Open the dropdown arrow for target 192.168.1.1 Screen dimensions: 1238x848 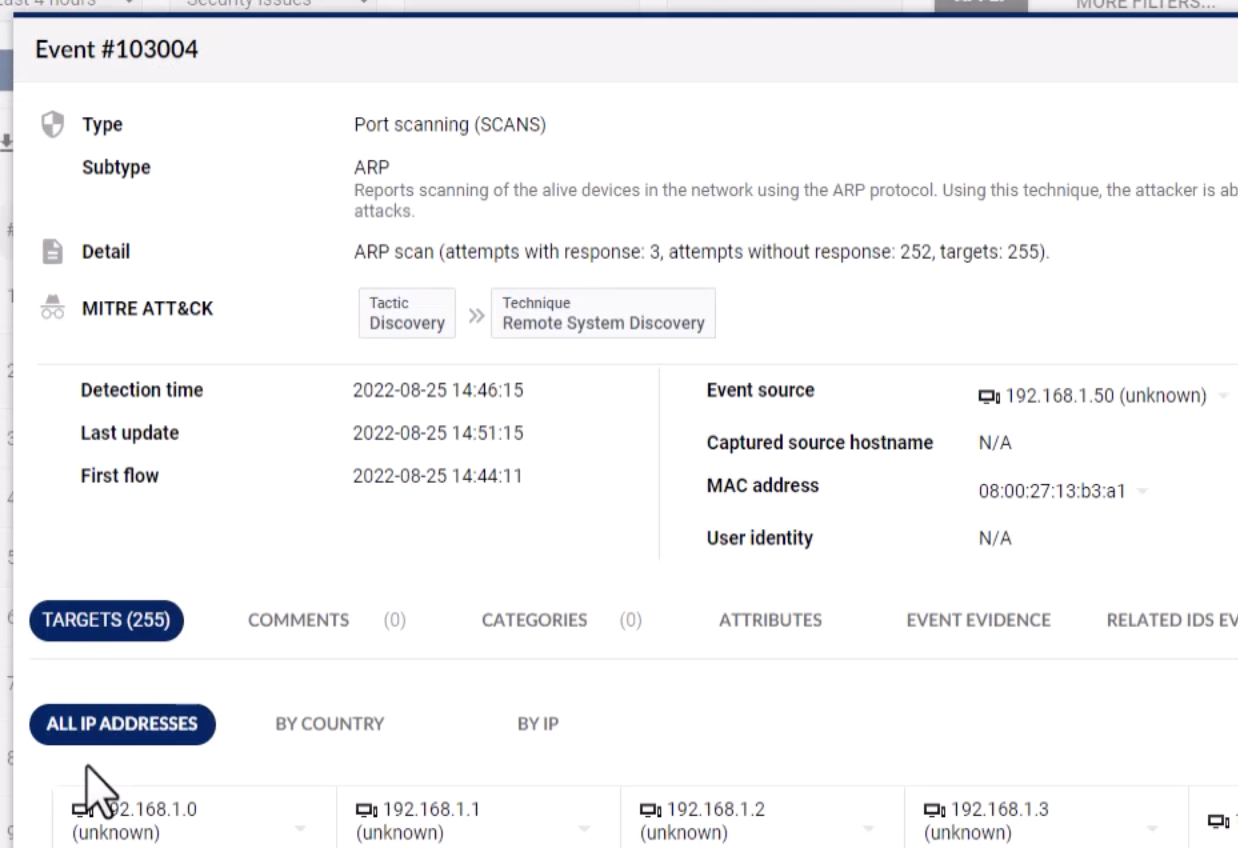tap(584, 828)
